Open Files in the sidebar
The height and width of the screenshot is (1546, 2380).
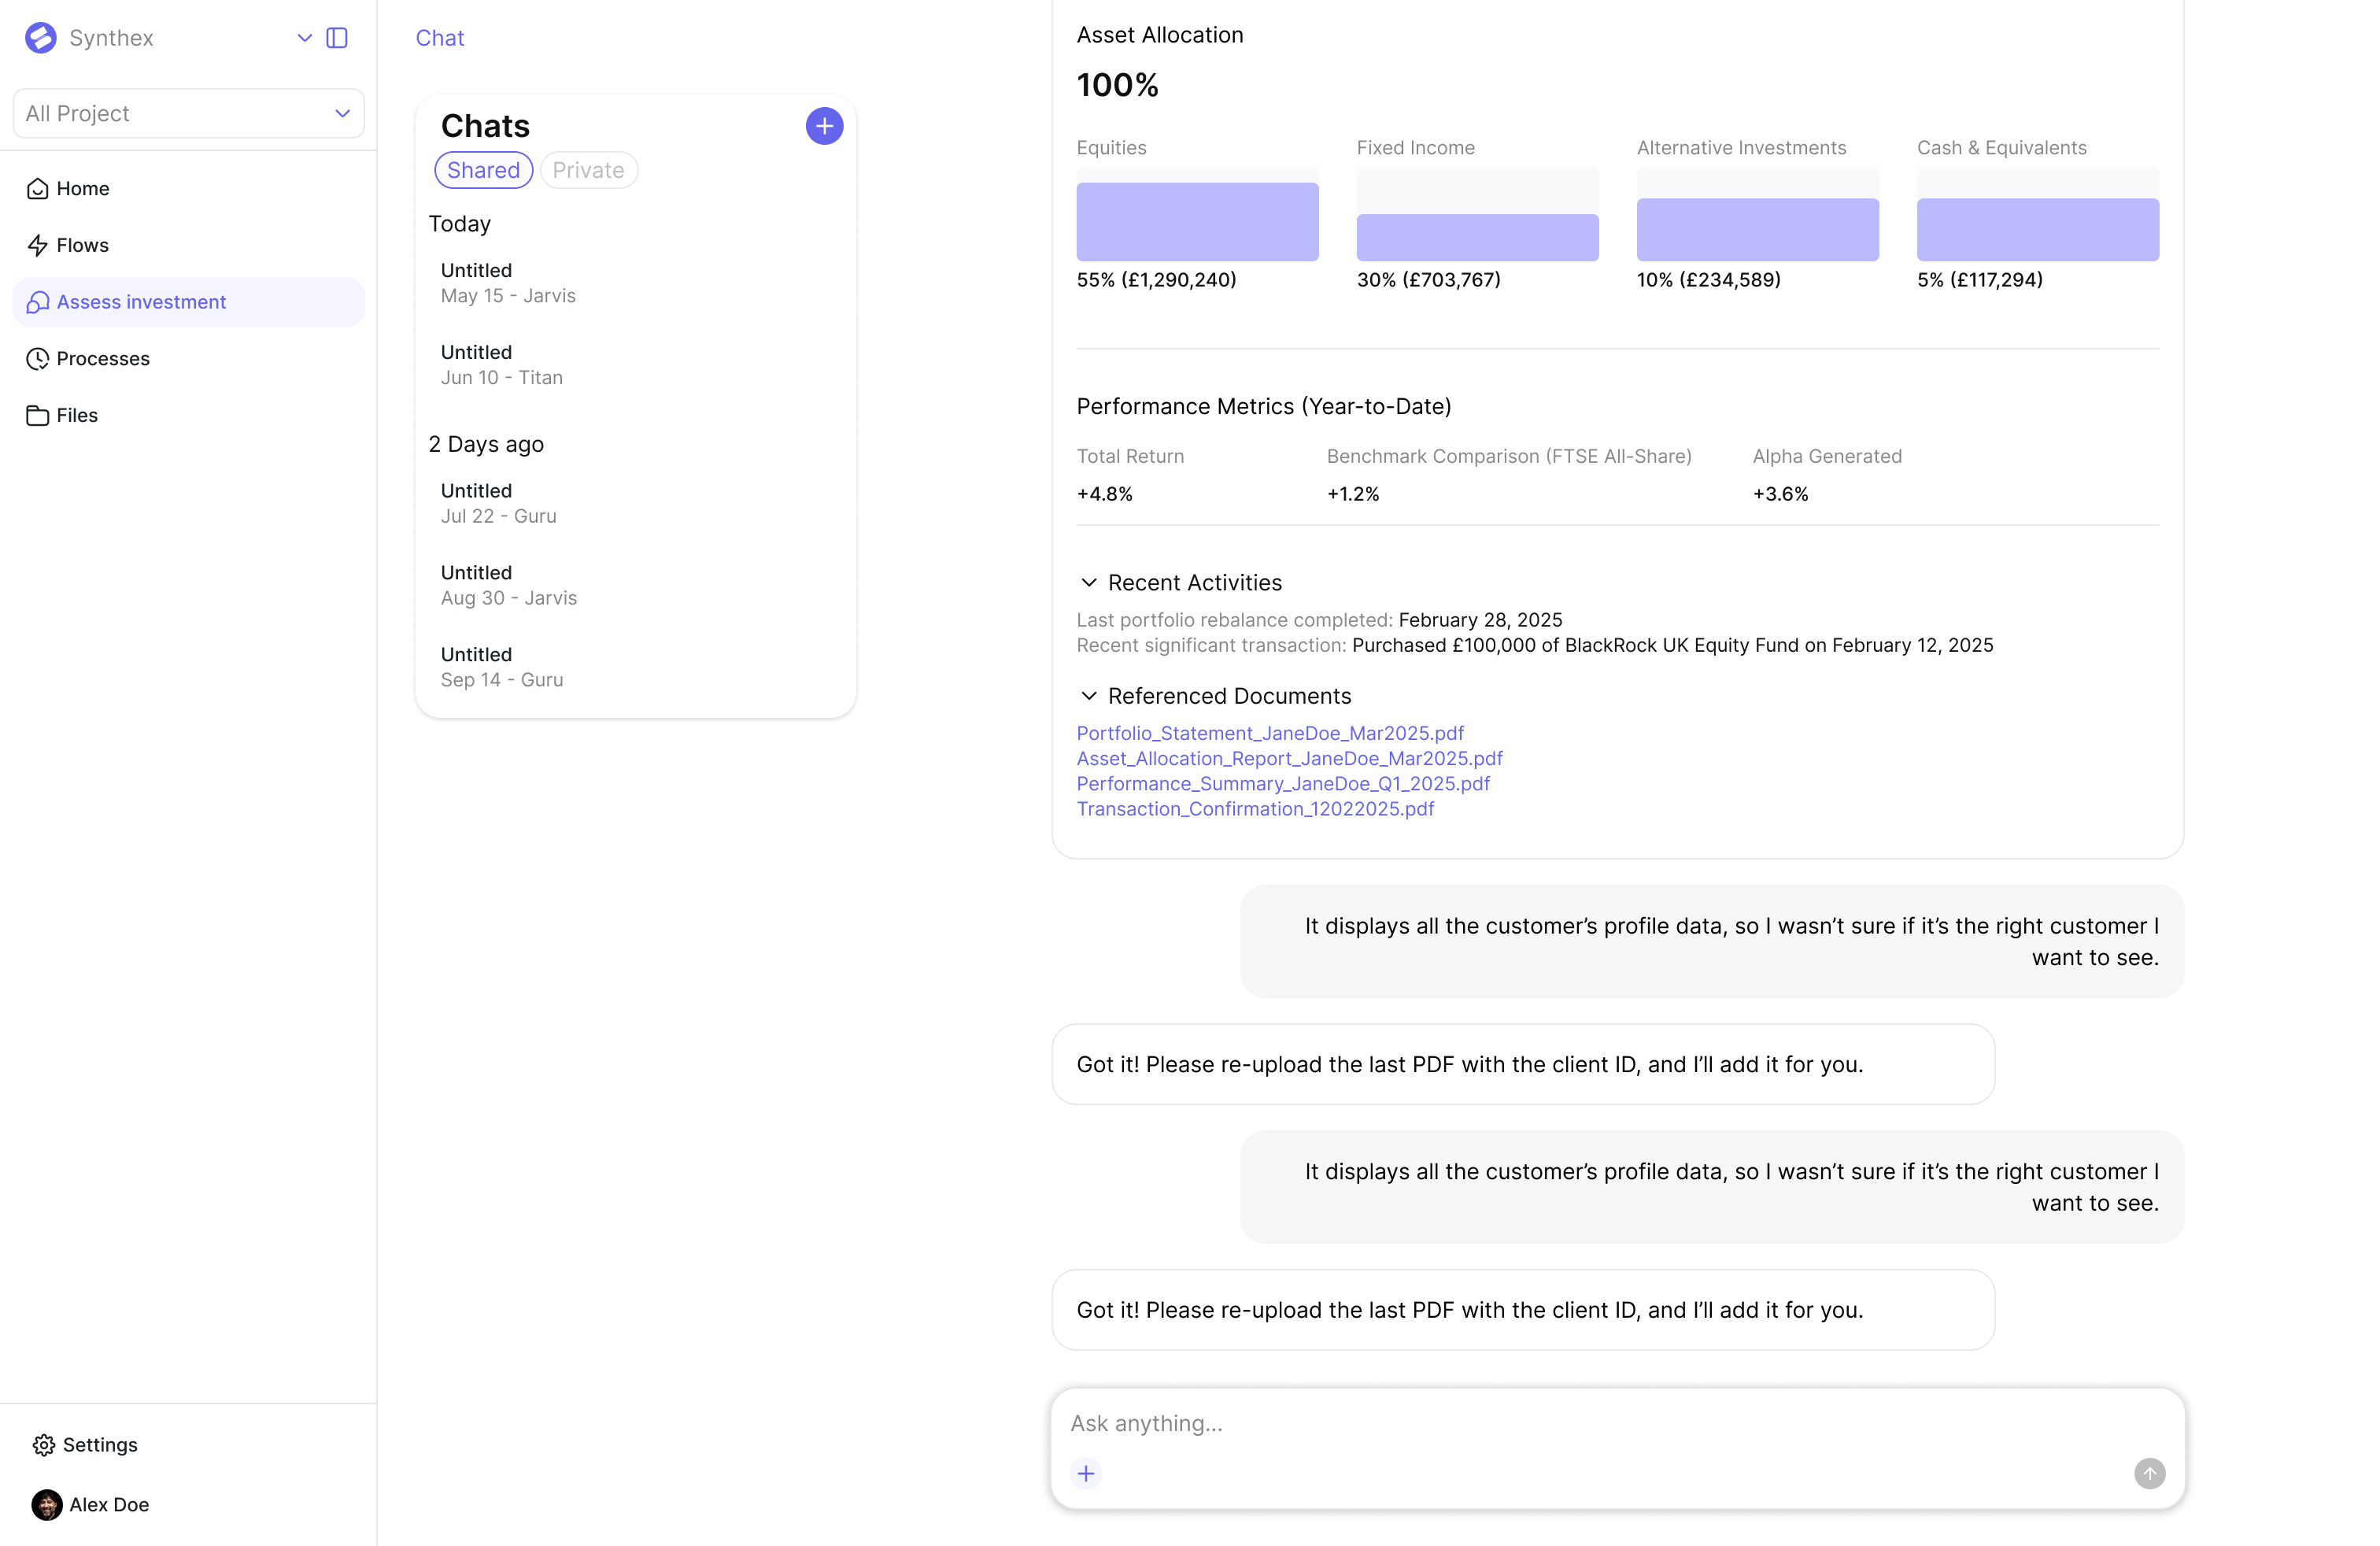coord(189,415)
